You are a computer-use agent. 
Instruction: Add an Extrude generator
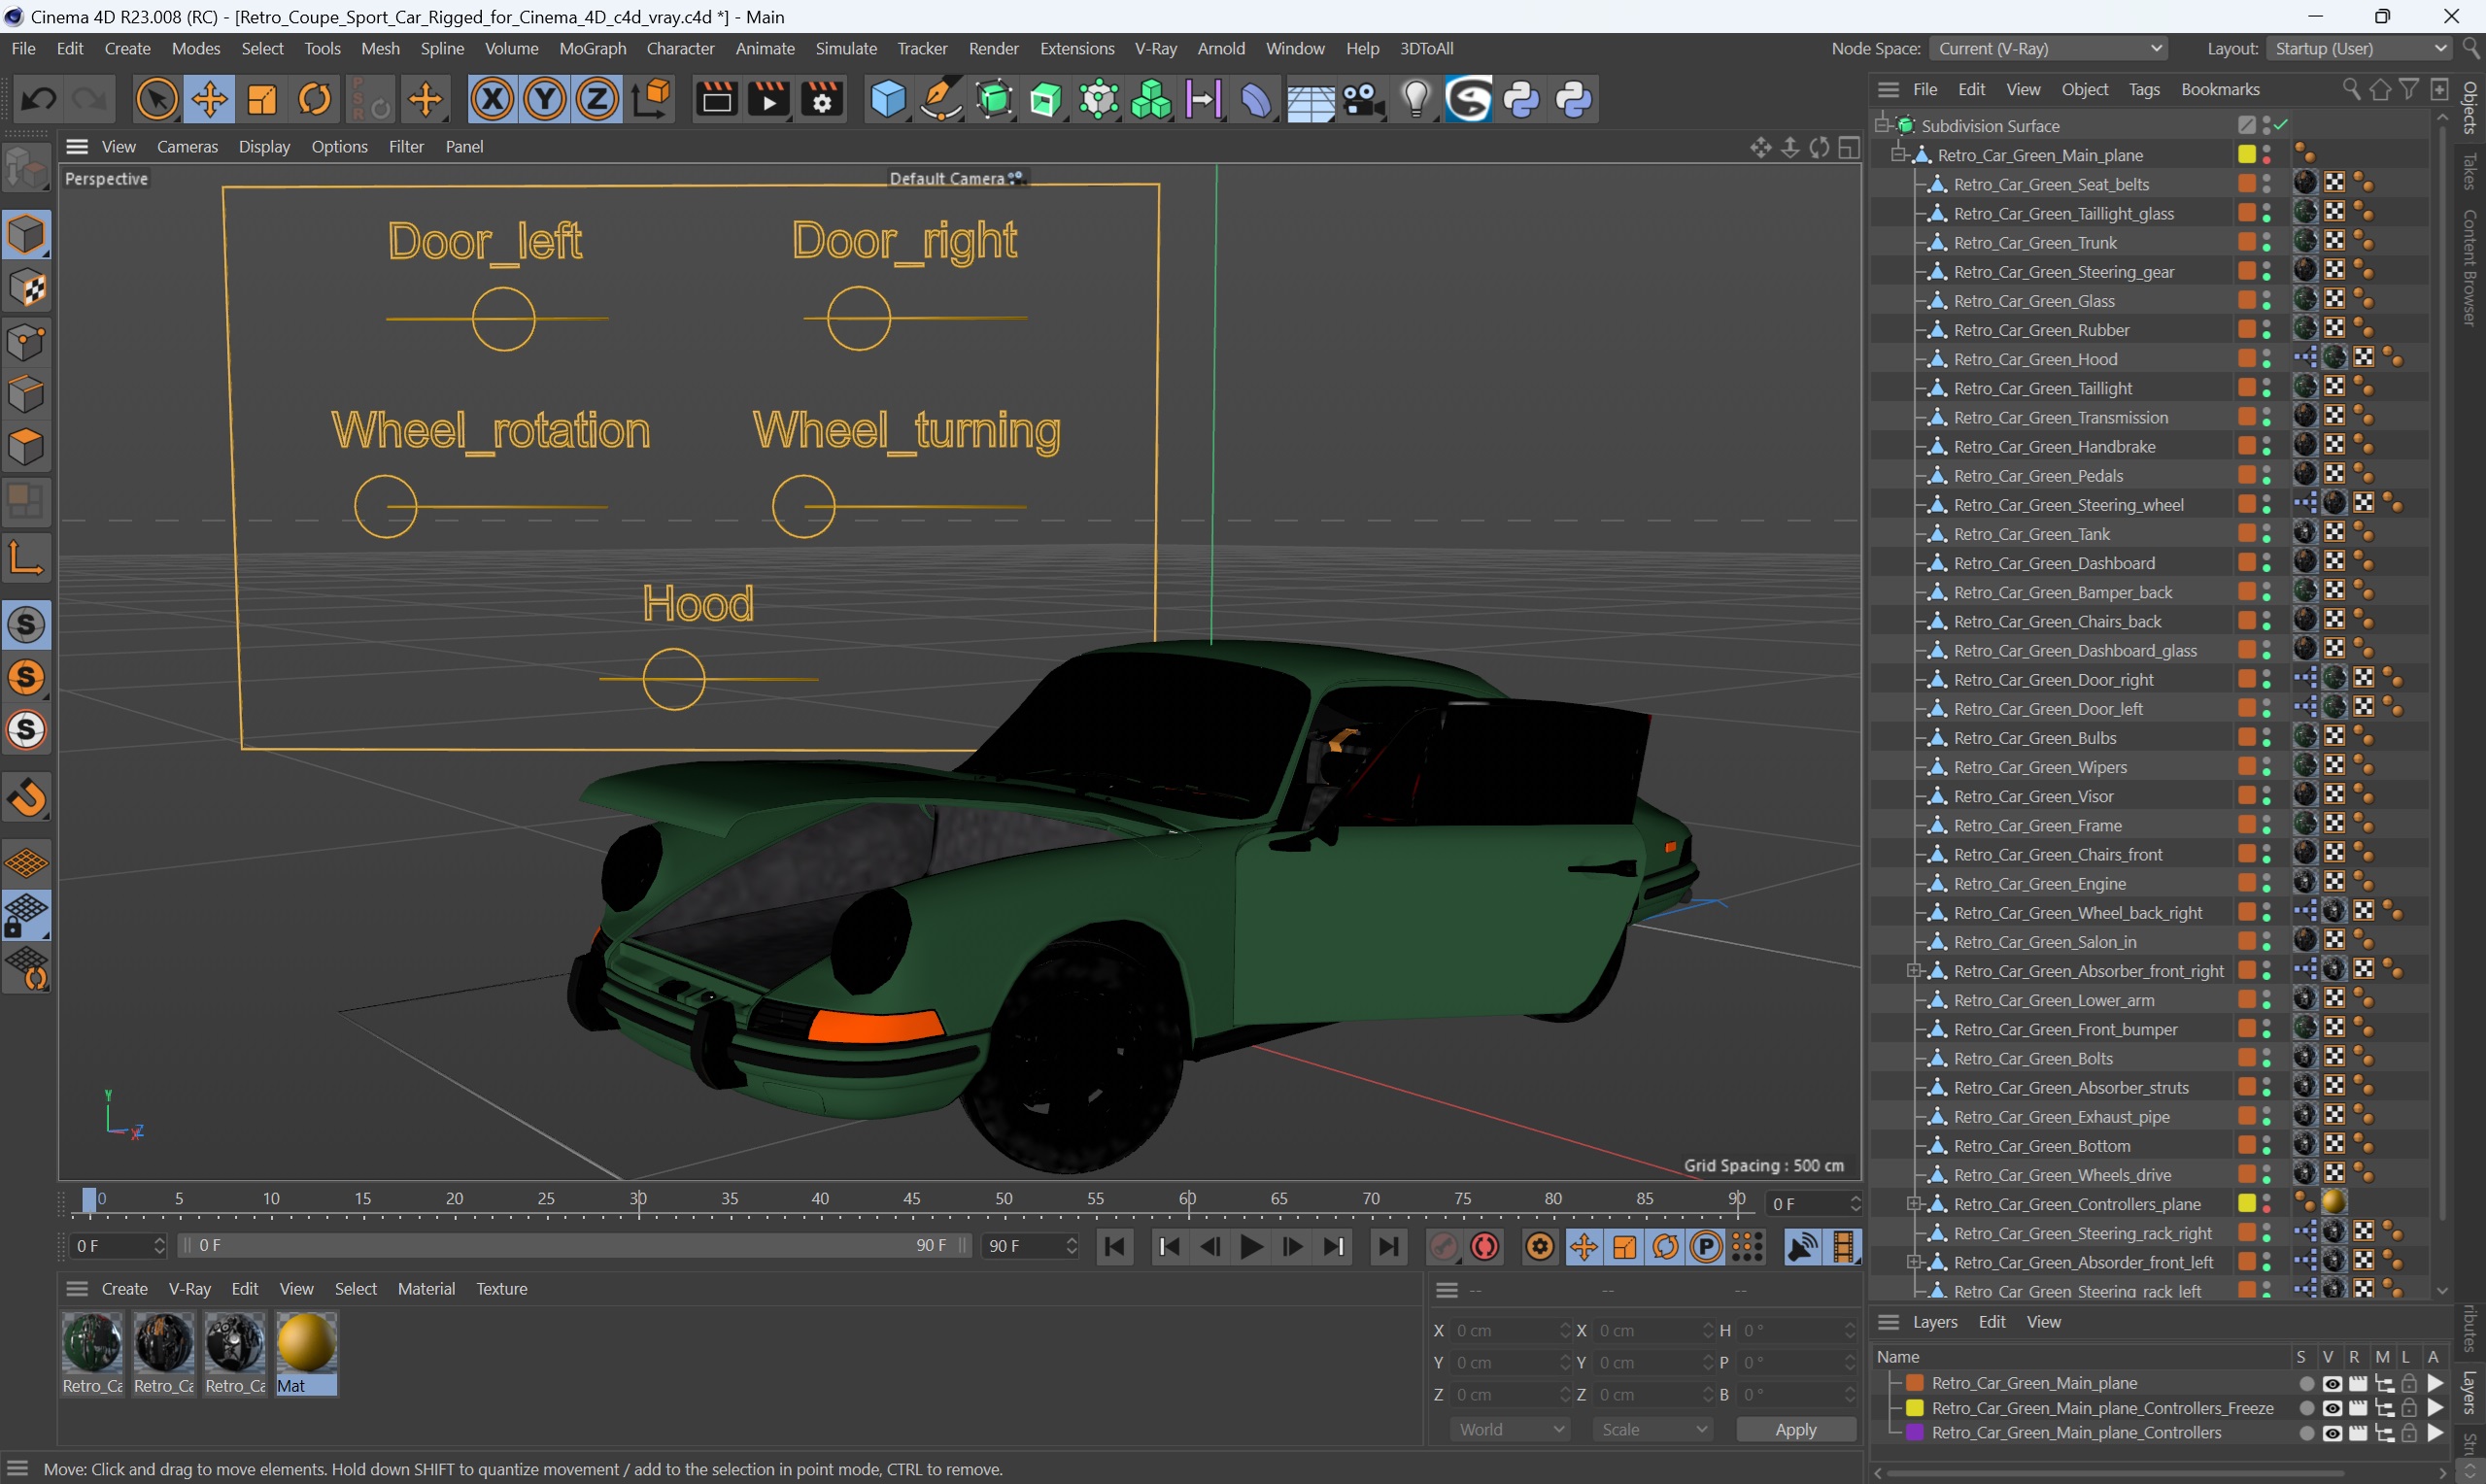click(1046, 99)
